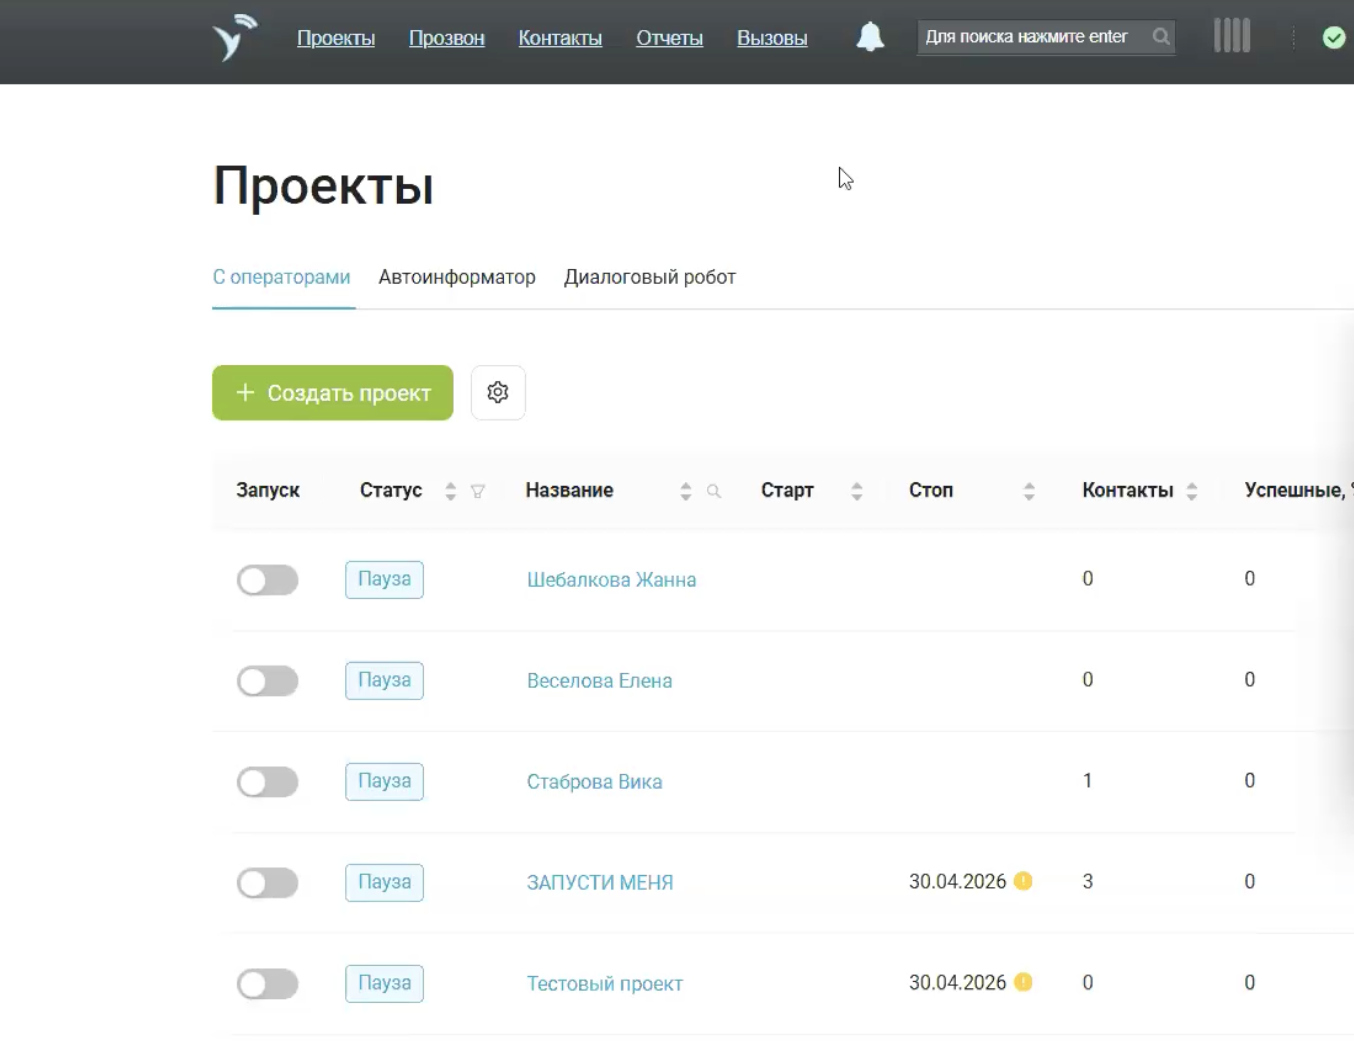Click yellow warning icon in Тестовый проект row
This screenshot has width=1354, height=1046.
(1023, 982)
